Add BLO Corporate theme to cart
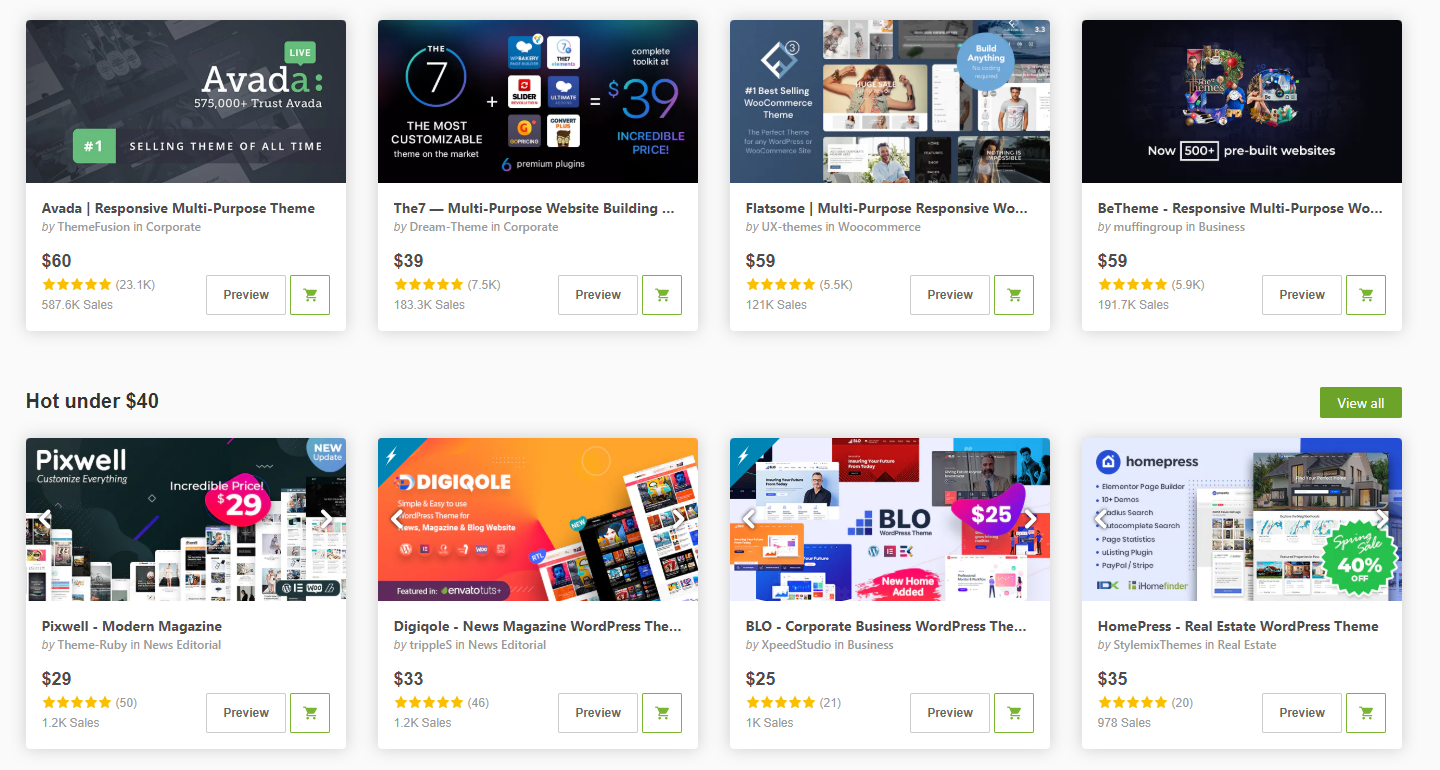 (1014, 713)
